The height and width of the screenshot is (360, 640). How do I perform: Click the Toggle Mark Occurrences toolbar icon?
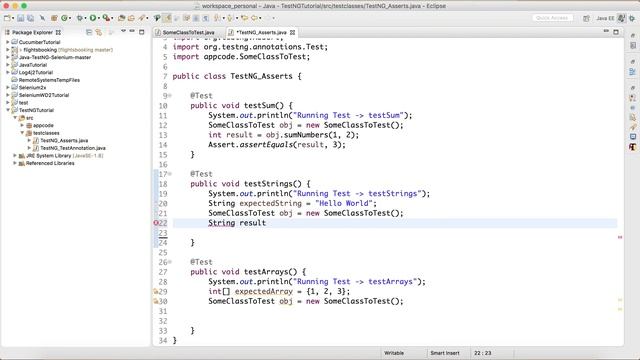167,18
